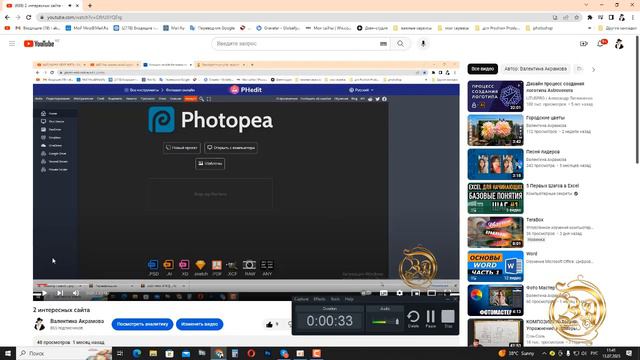The width and height of the screenshot is (640, 360).
Task: Click the YouTube search magnifier button
Action: [400, 44]
